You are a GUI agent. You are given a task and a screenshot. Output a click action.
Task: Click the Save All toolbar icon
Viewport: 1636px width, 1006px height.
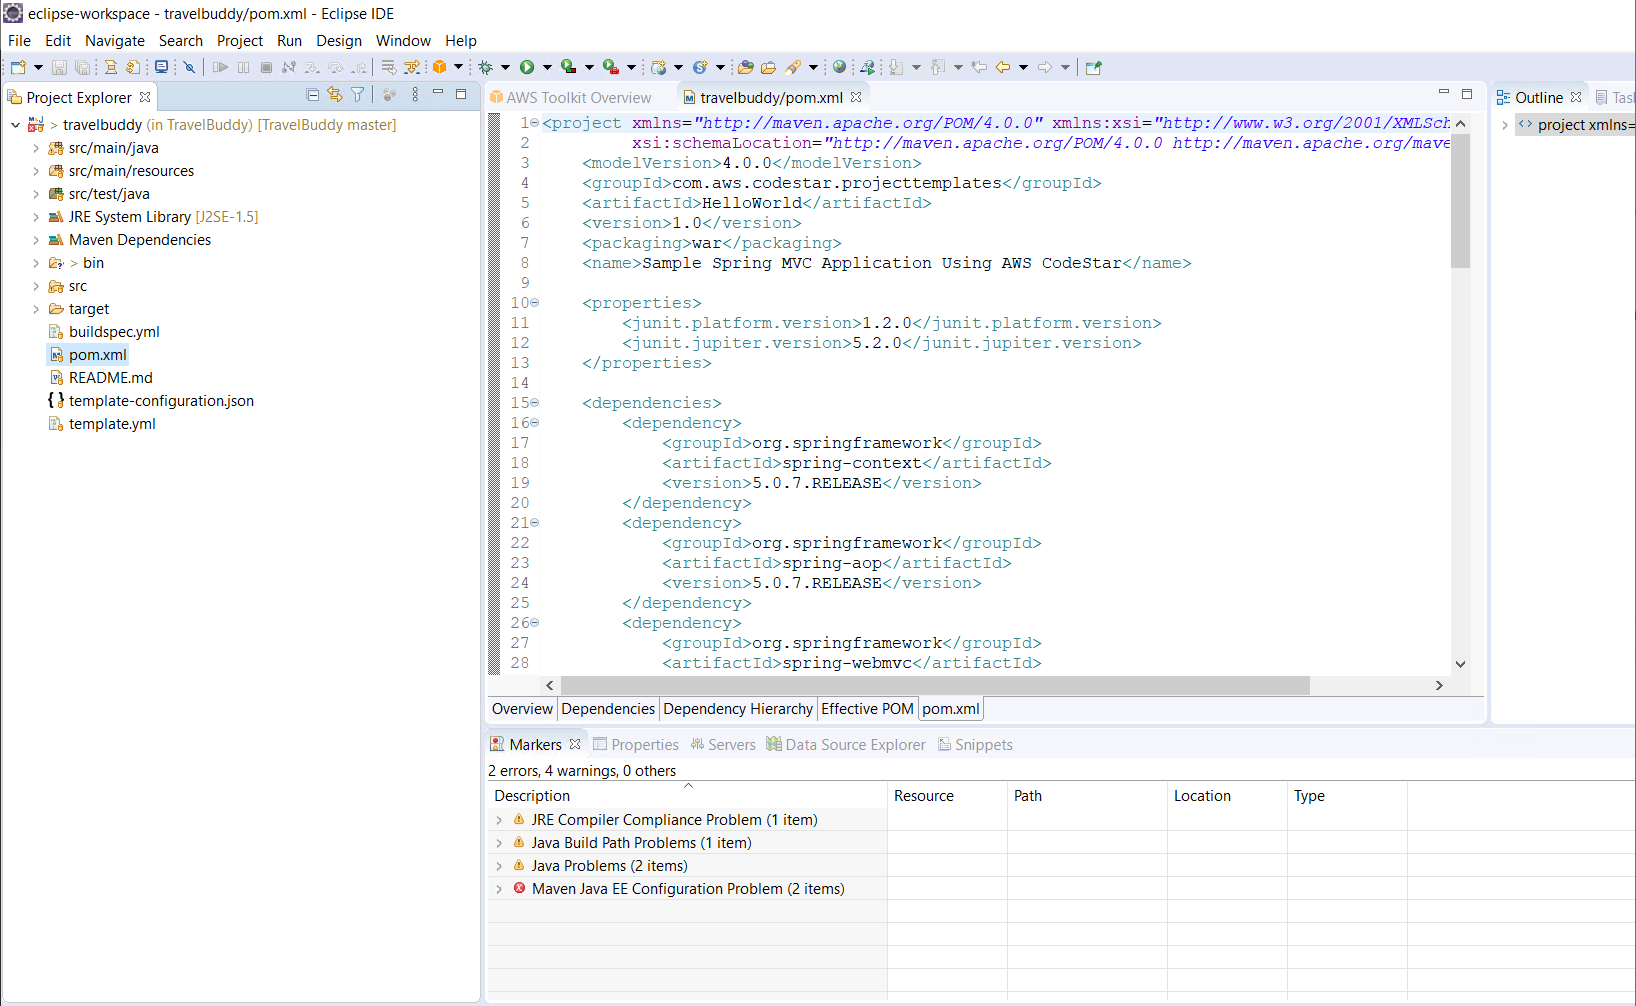coord(82,67)
